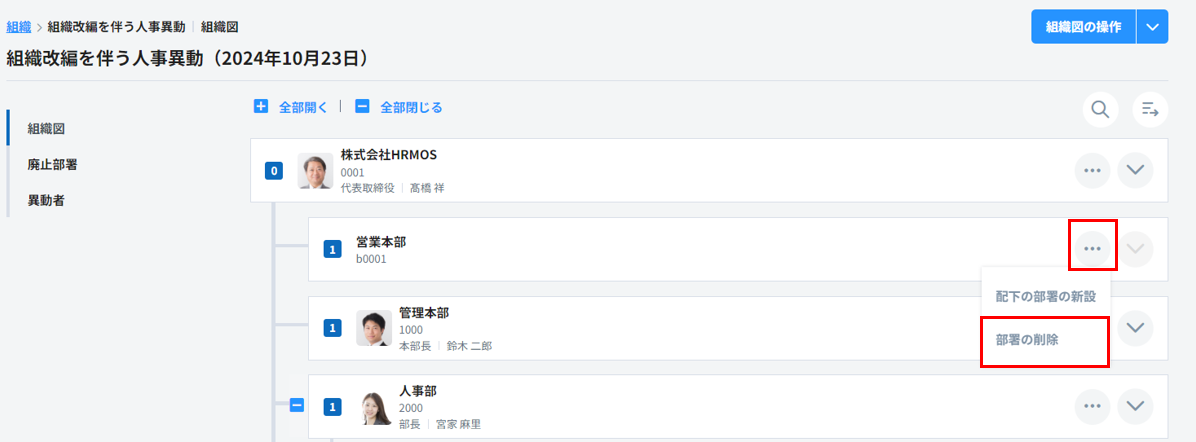Click the list export icon
1196x442 pixels.
click(x=1150, y=110)
